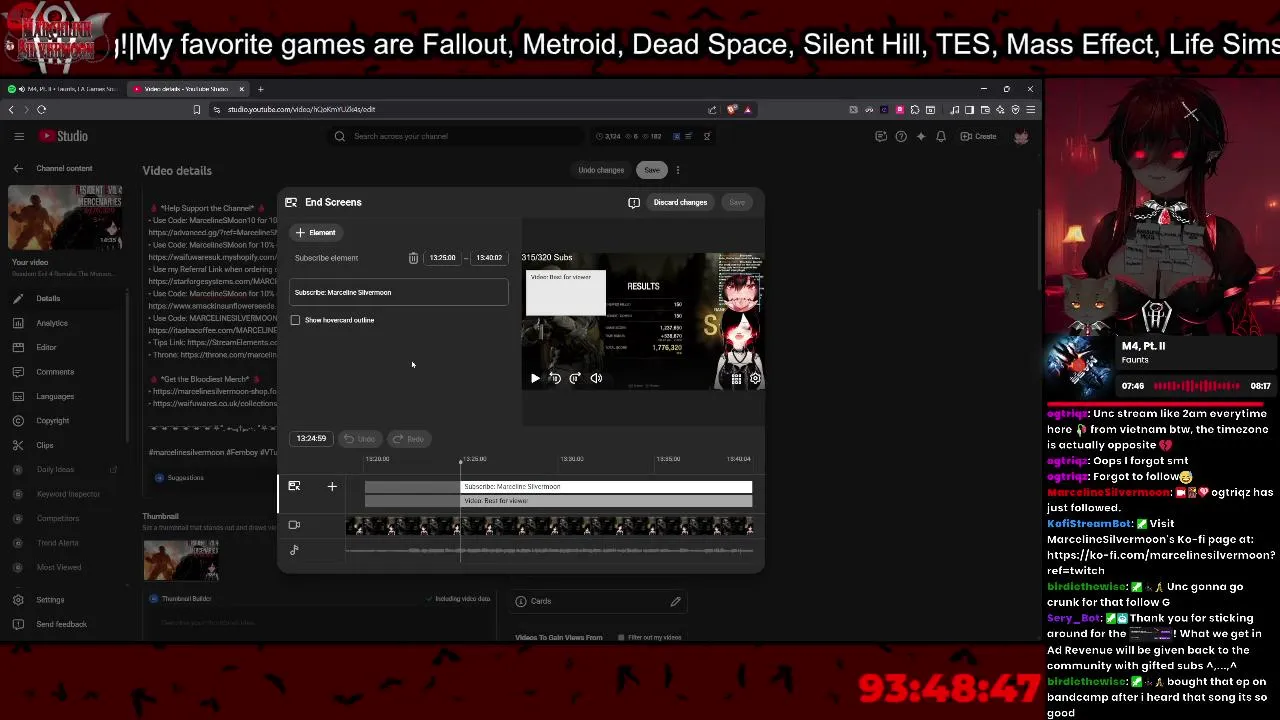The image size is (1280, 720).
Task: Click the video thumbnail strip in timeline
Action: 549,526
